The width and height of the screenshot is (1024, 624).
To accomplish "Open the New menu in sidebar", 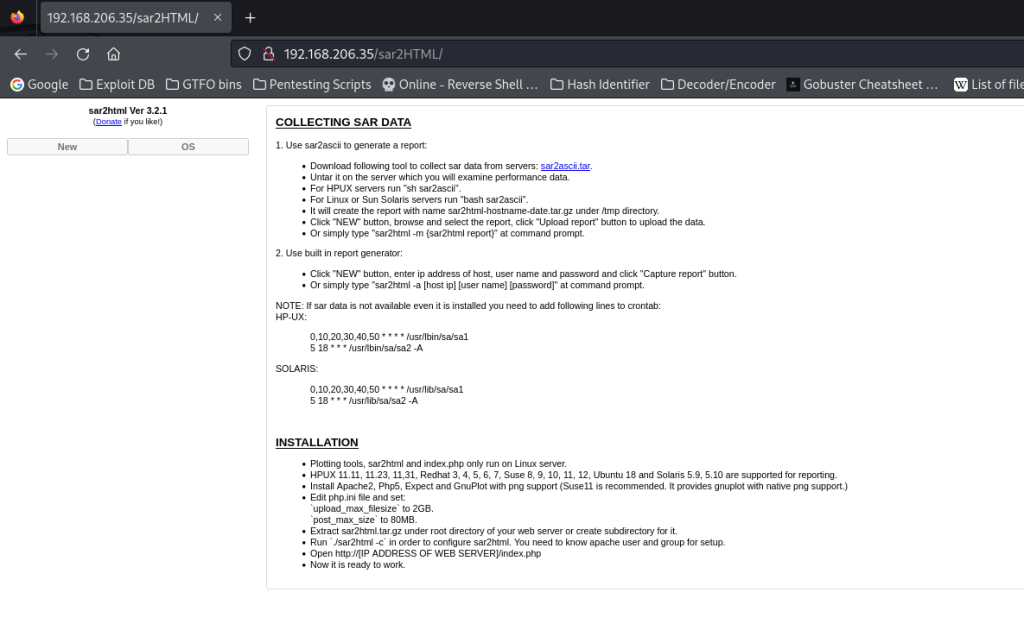I will coord(67,147).
